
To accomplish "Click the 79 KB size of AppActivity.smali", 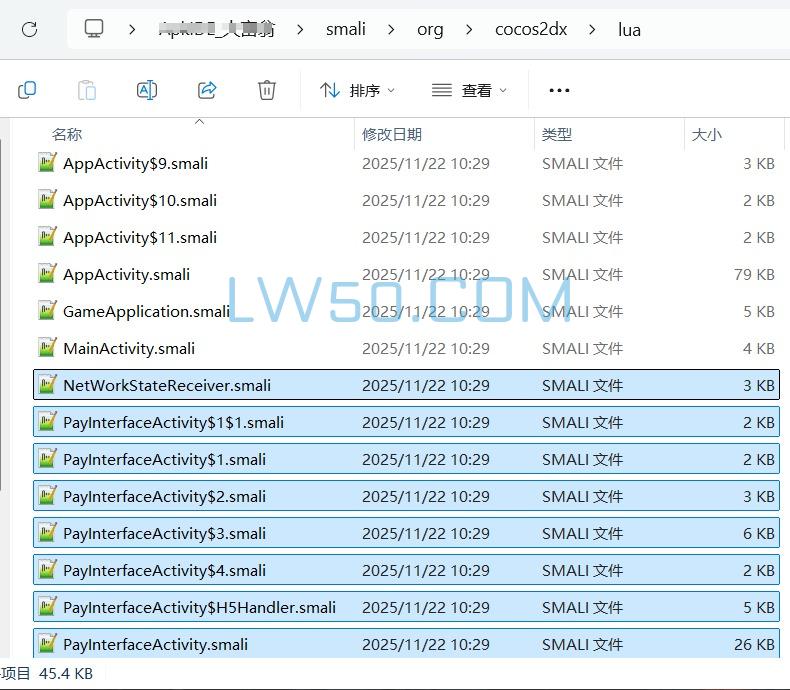I will pyautogui.click(x=754, y=274).
